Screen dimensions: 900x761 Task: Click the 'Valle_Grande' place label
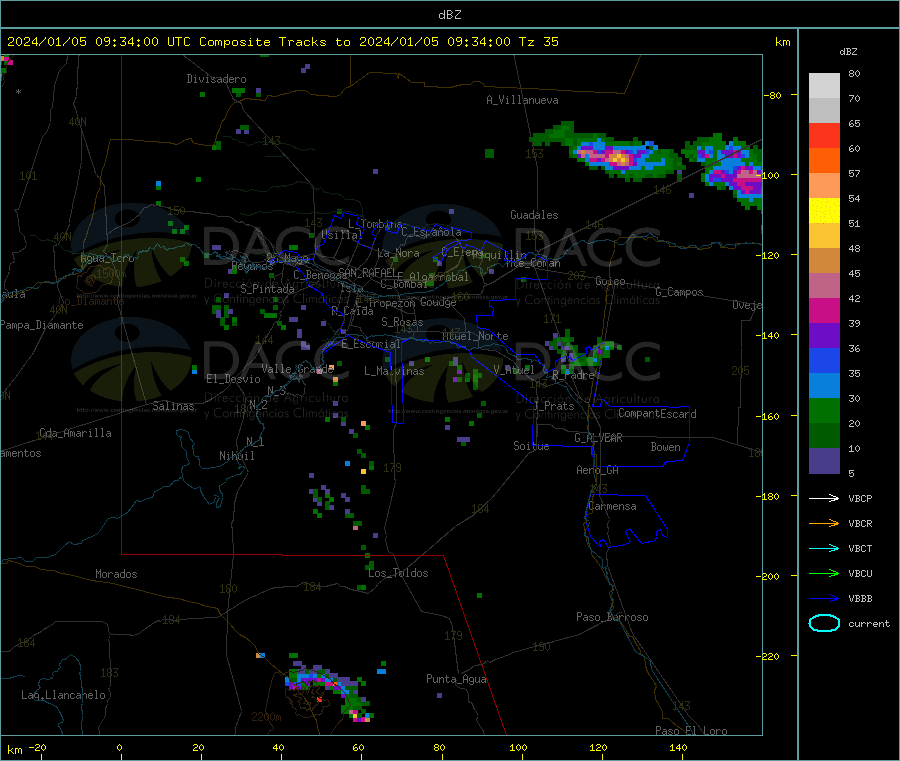pos(297,369)
